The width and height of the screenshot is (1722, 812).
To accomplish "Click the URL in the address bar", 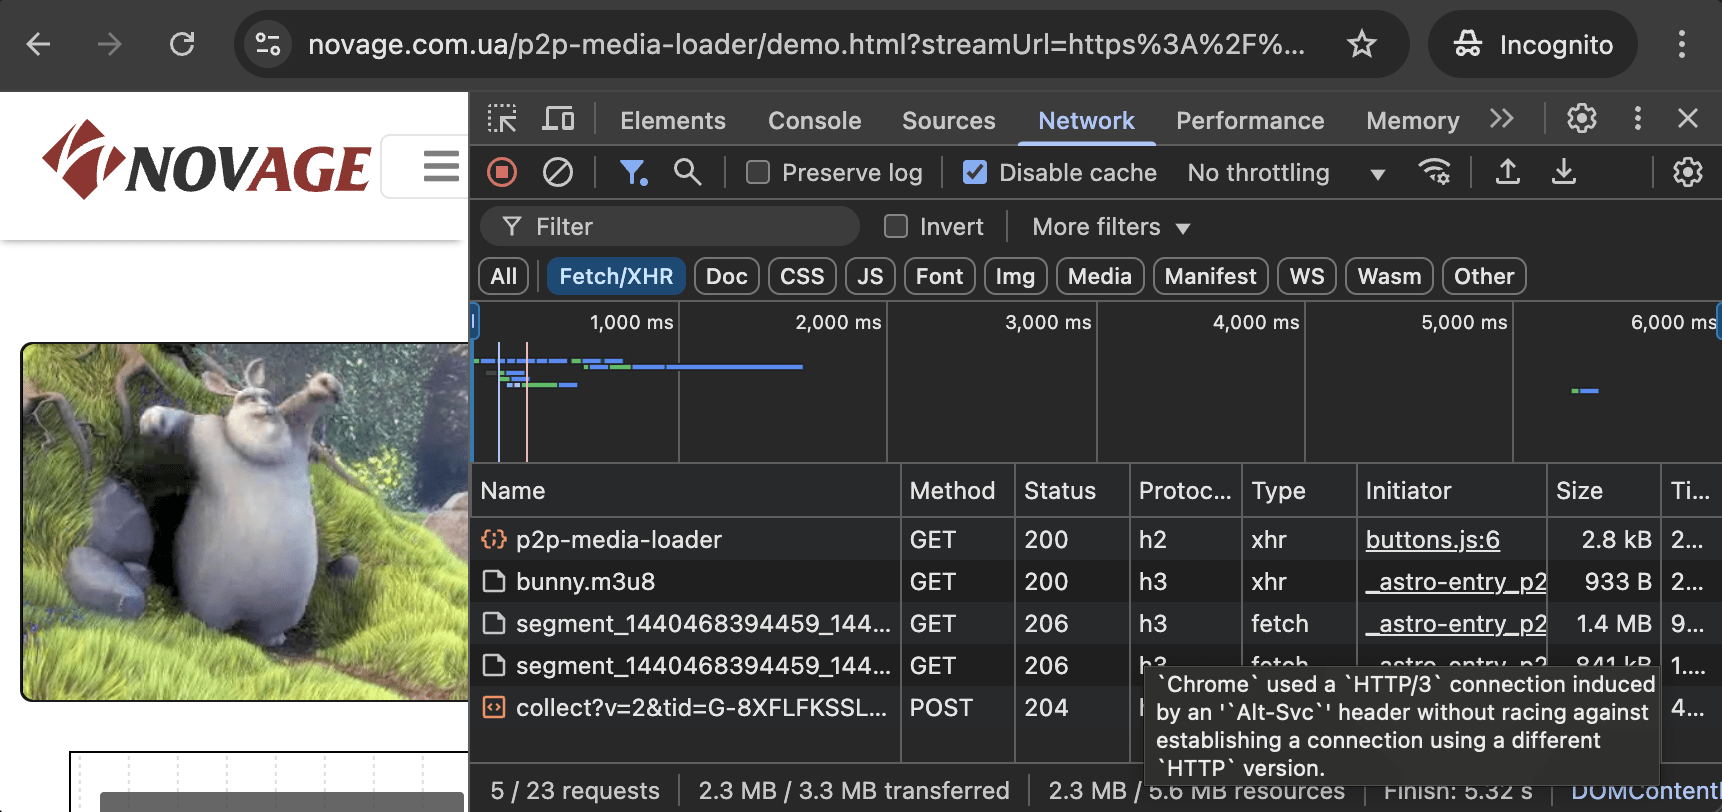I will [x=806, y=44].
